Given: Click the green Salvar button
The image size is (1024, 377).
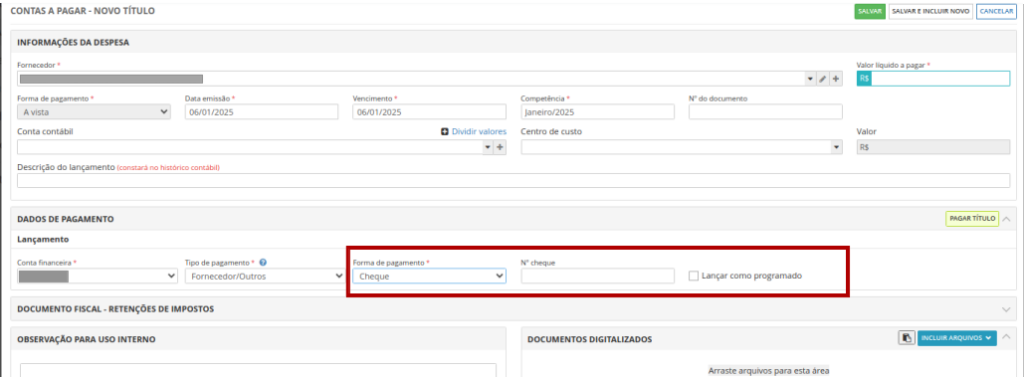Looking at the screenshot, I should 869,12.
